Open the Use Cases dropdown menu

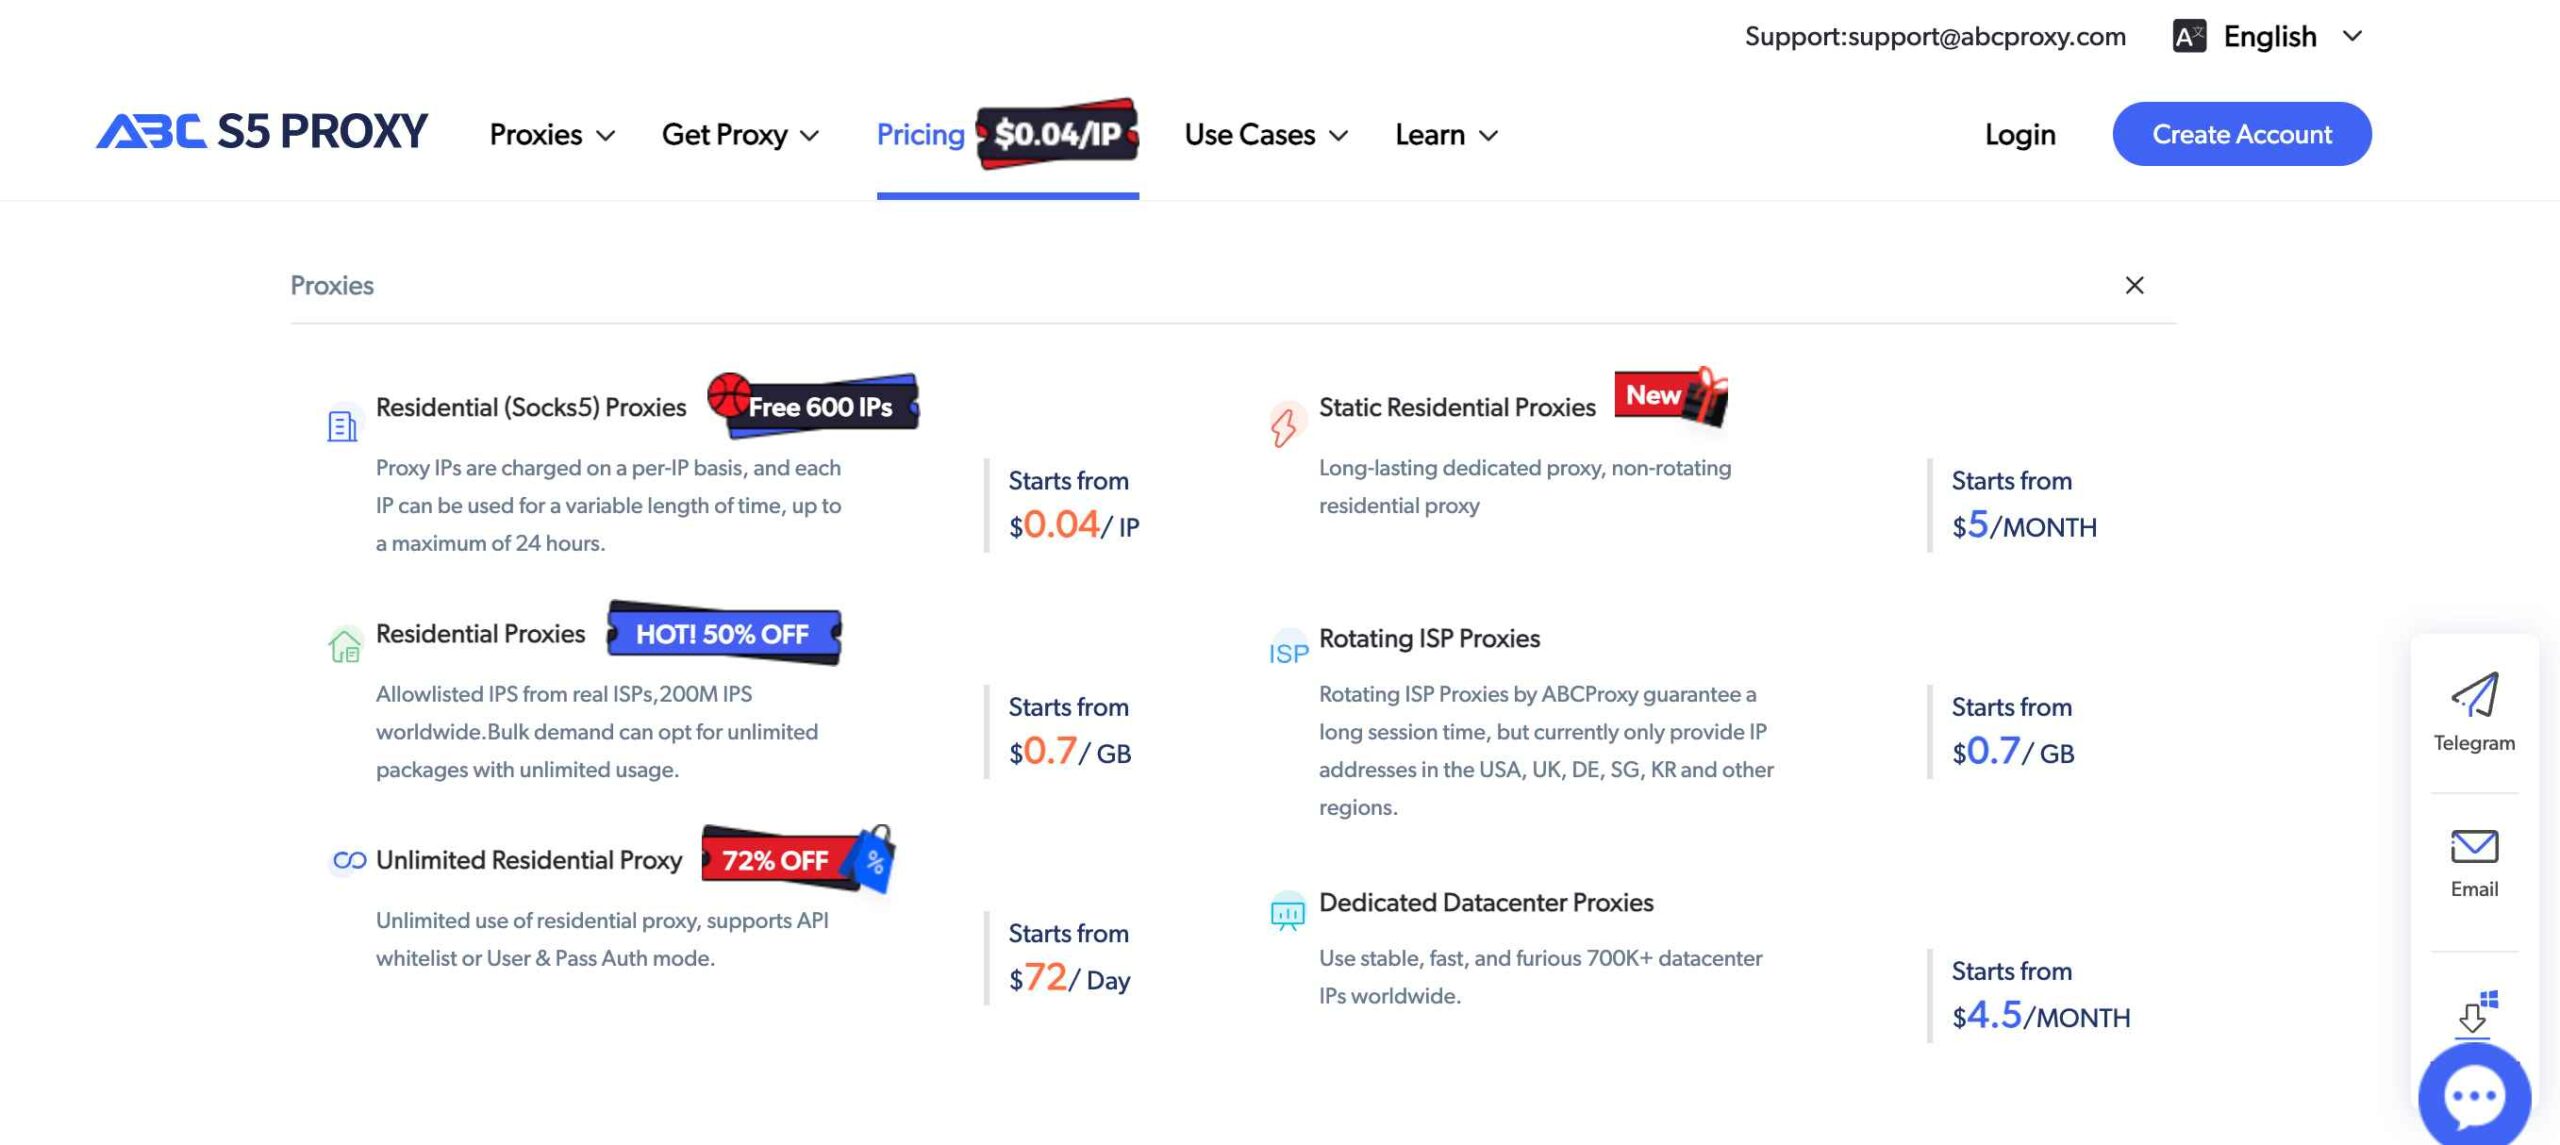[x=1265, y=134]
